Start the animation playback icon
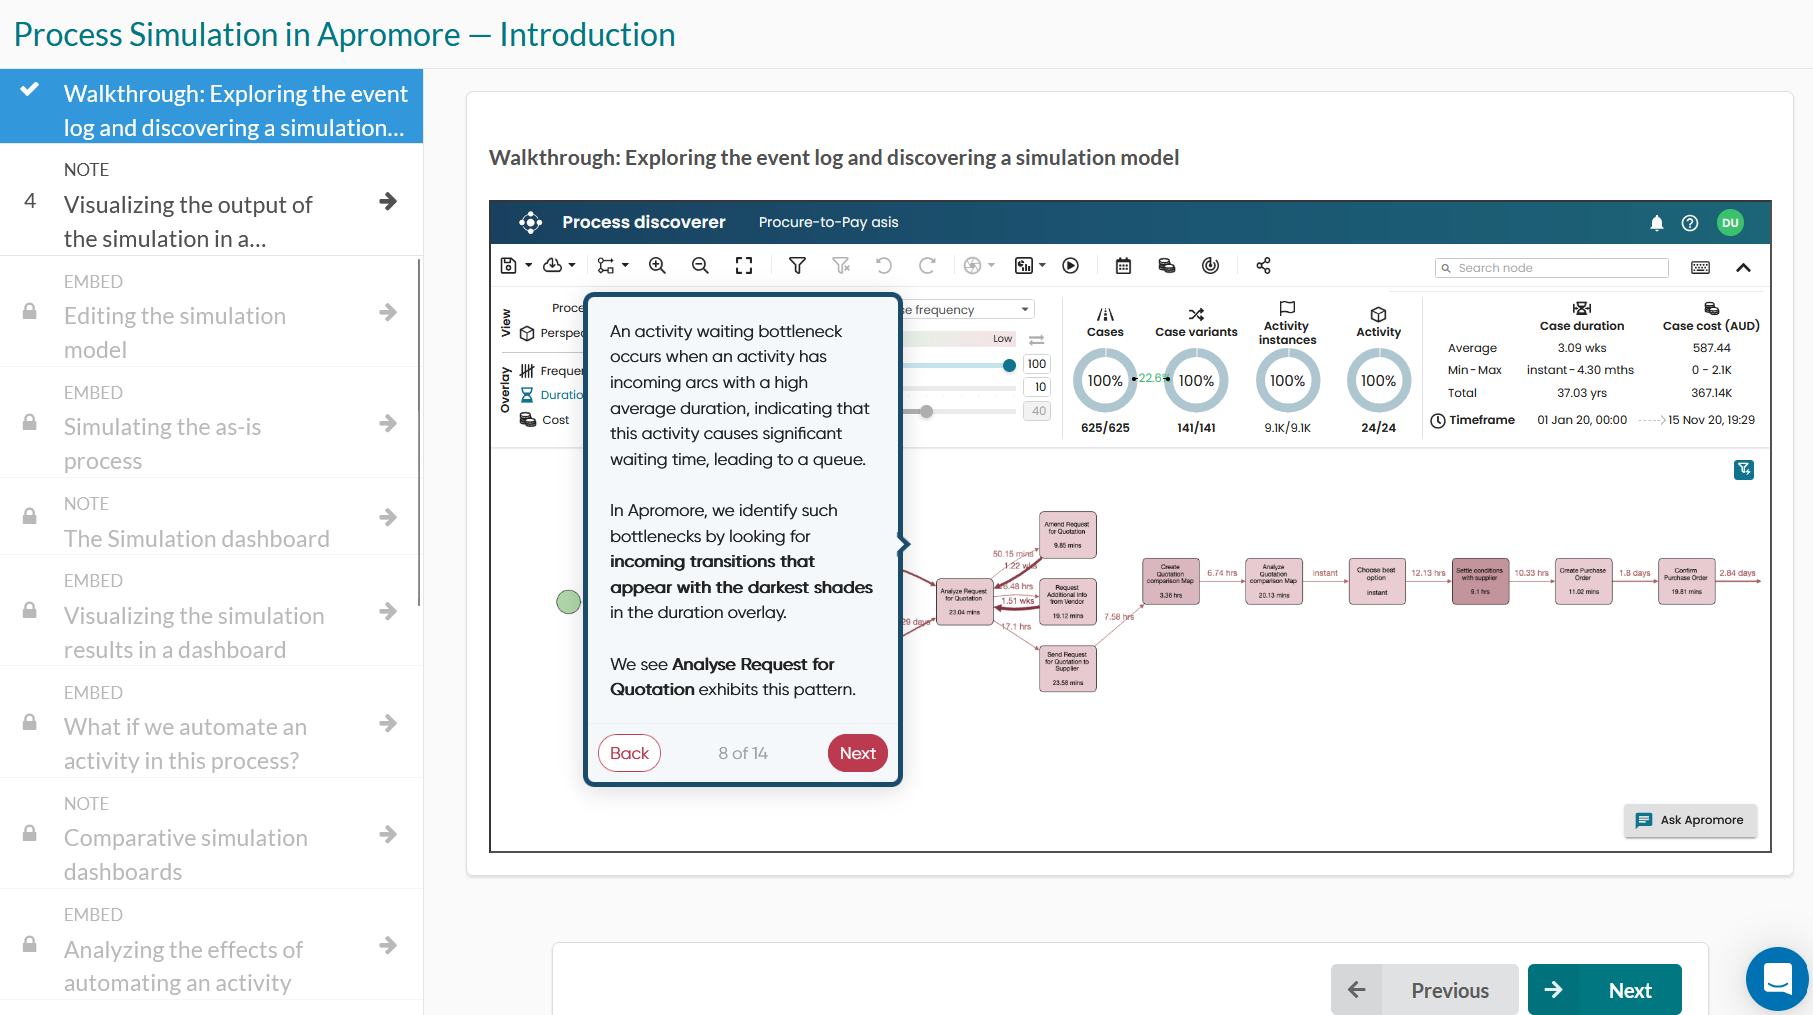 (x=1070, y=265)
